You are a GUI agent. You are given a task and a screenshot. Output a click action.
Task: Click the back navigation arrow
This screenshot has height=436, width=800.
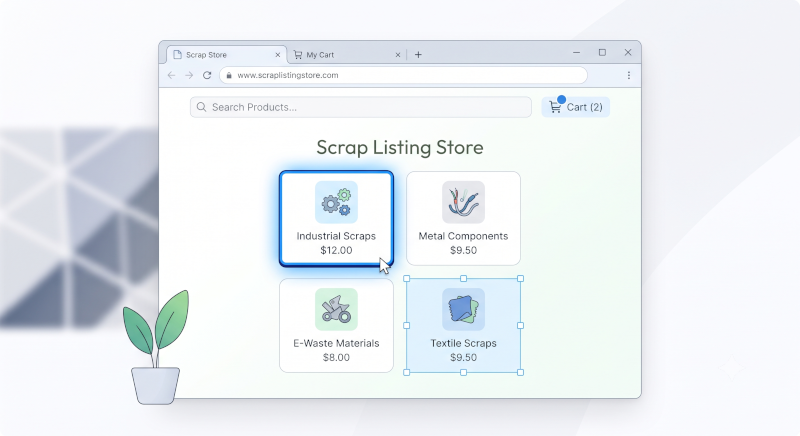(171, 75)
